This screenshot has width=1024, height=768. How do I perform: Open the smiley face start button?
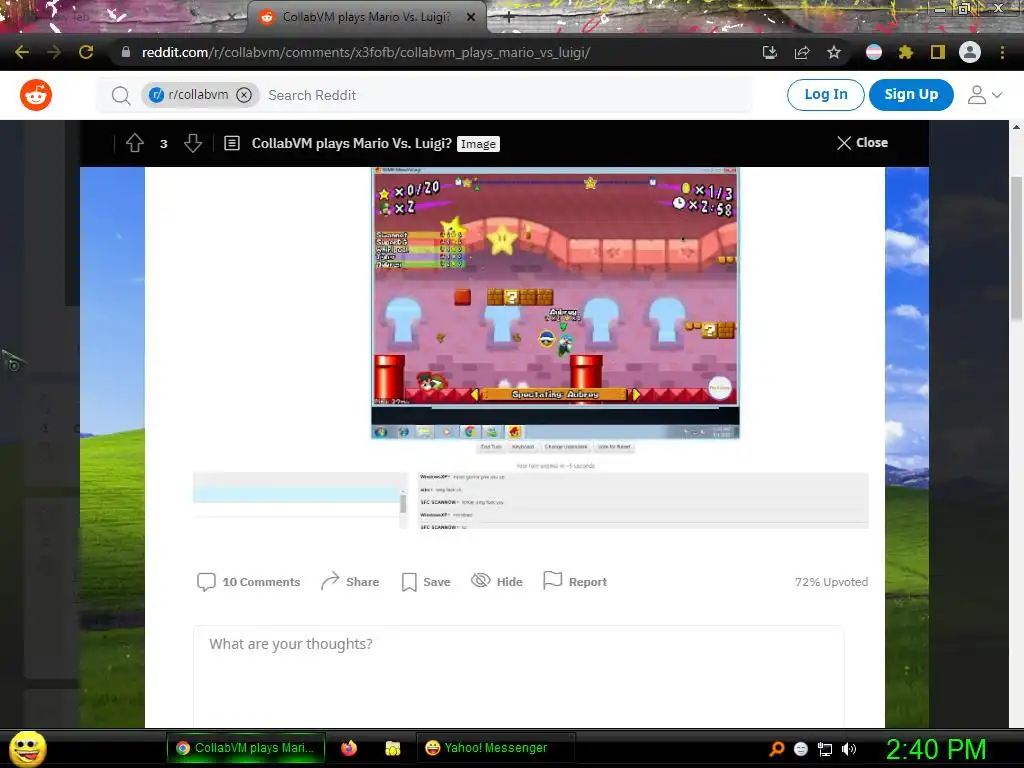coord(27,748)
